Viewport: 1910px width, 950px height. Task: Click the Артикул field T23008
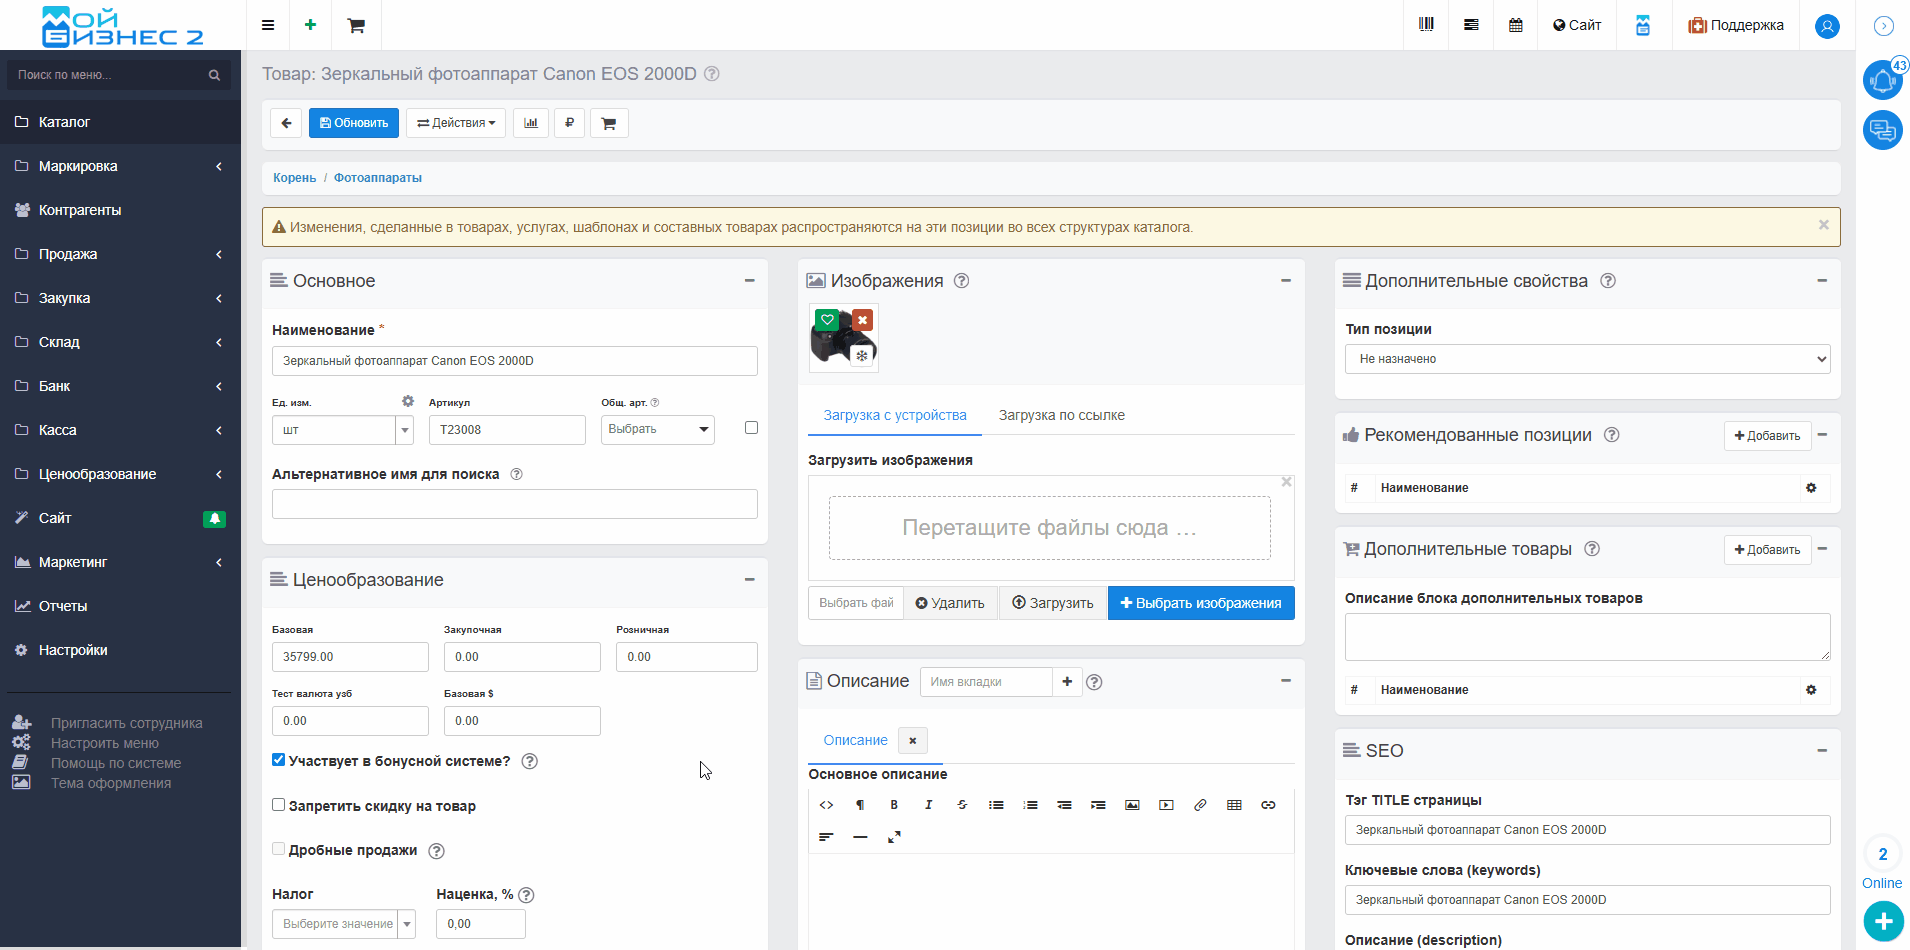click(x=507, y=430)
